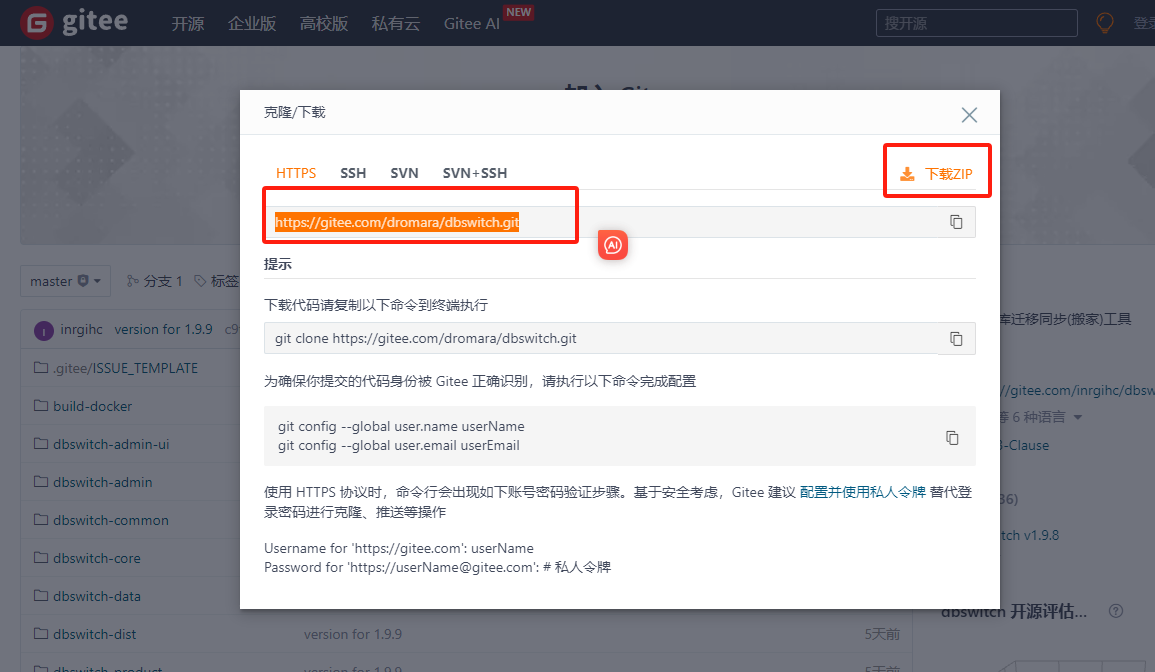Switch to the SSH tab
The height and width of the screenshot is (672, 1155).
(x=353, y=173)
